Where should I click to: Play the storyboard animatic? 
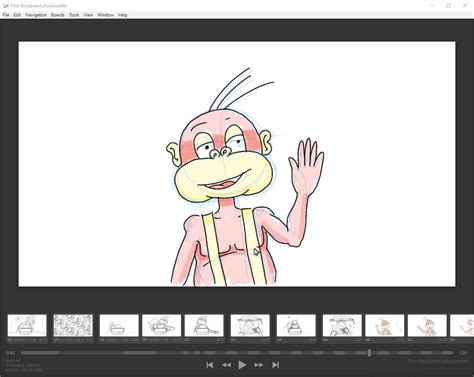click(242, 365)
